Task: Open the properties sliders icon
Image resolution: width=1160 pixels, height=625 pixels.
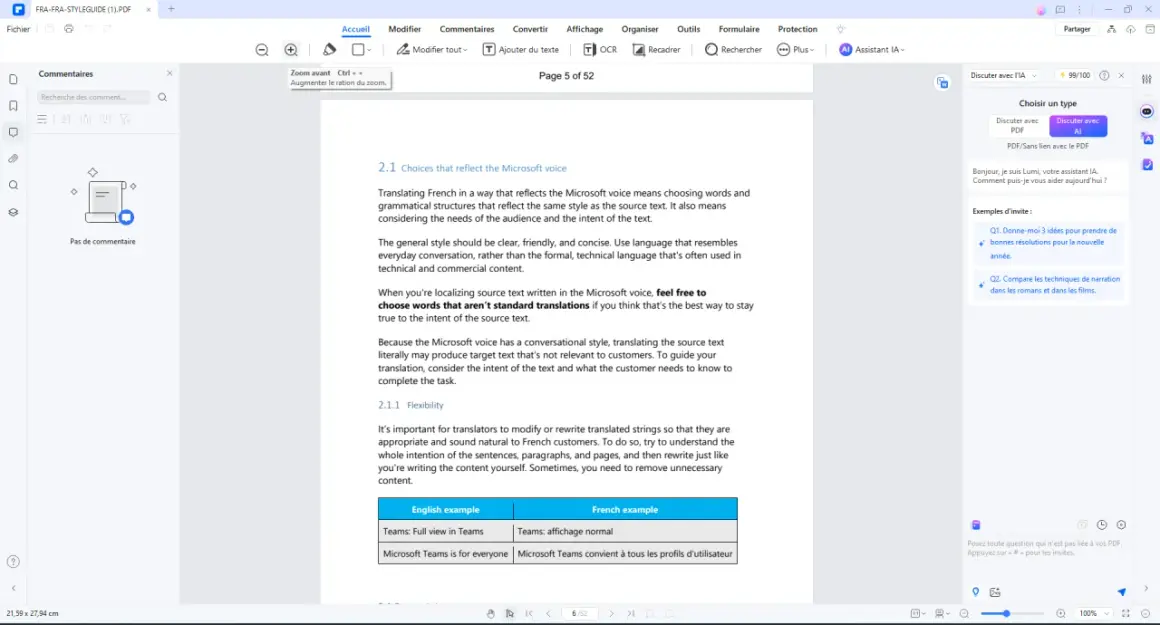Action: click(x=1147, y=79)
